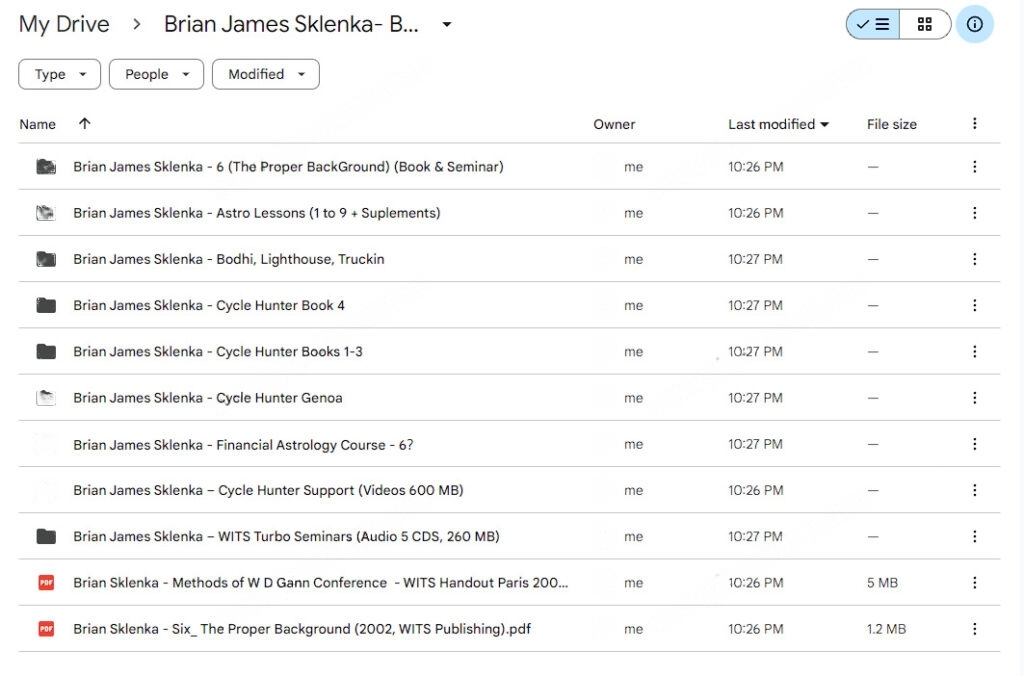Open the folder name dropdown in breadcrumb

pos(447,24)
